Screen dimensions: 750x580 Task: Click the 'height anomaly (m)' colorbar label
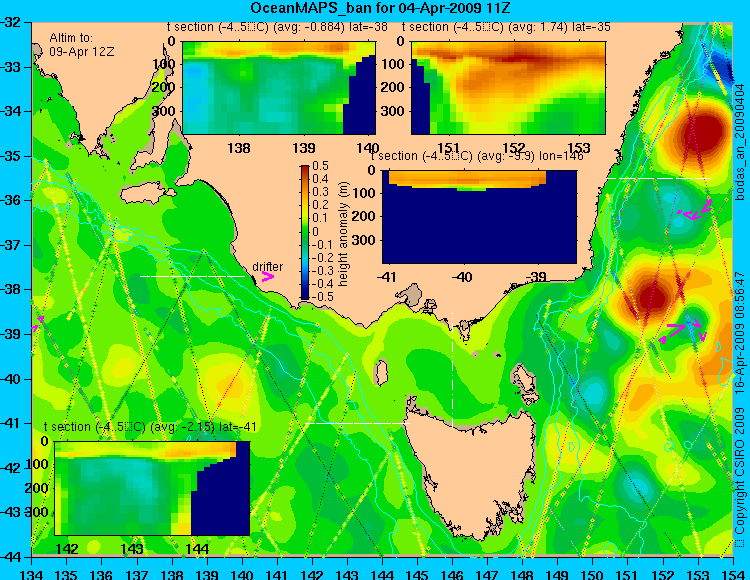click(x=343, y=235)
